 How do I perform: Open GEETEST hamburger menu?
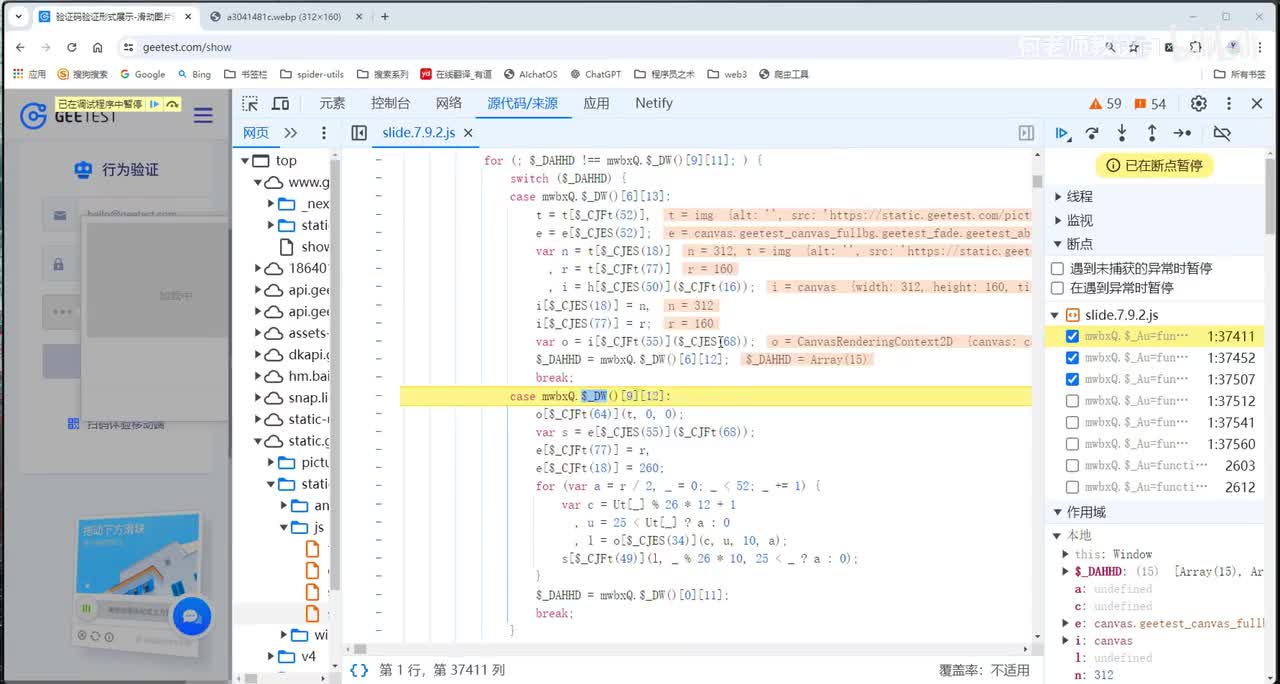click(x=203, y=115)
